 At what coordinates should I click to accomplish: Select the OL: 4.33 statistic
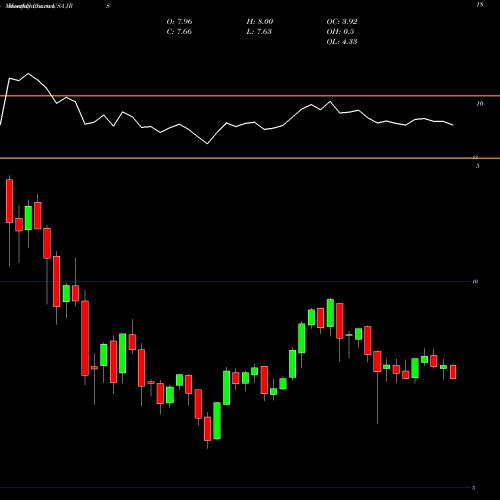[x=342, y=42]
